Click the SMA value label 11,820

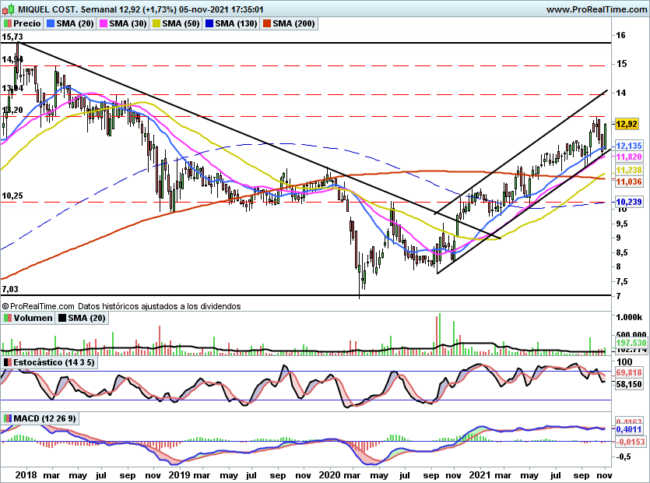[629, 157]
